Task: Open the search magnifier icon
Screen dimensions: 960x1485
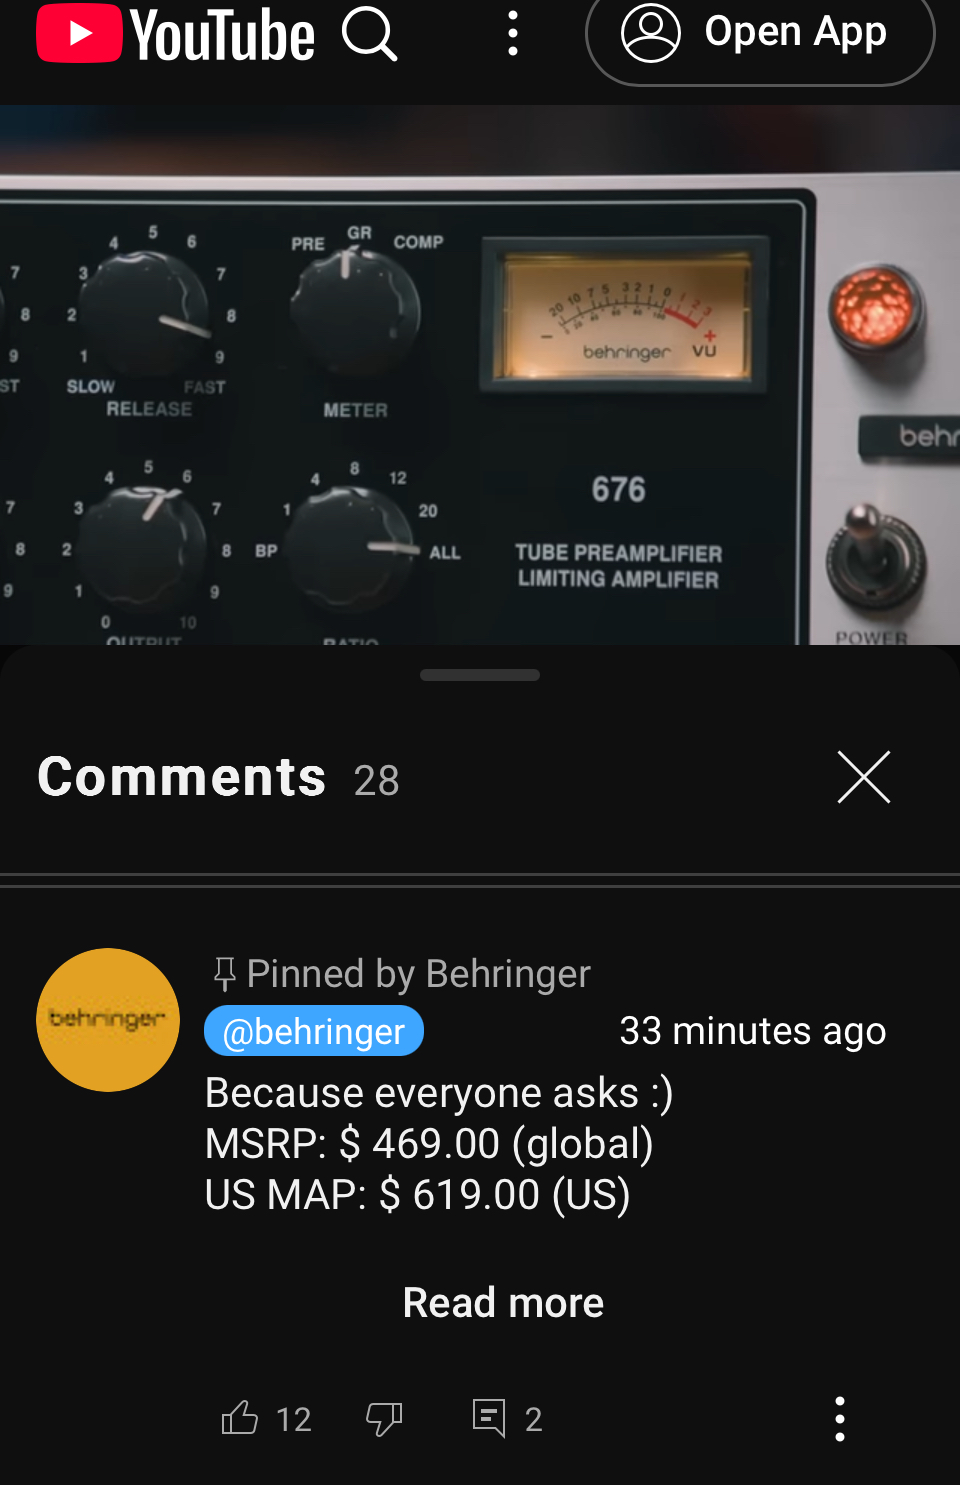Action: pos(370,33)
